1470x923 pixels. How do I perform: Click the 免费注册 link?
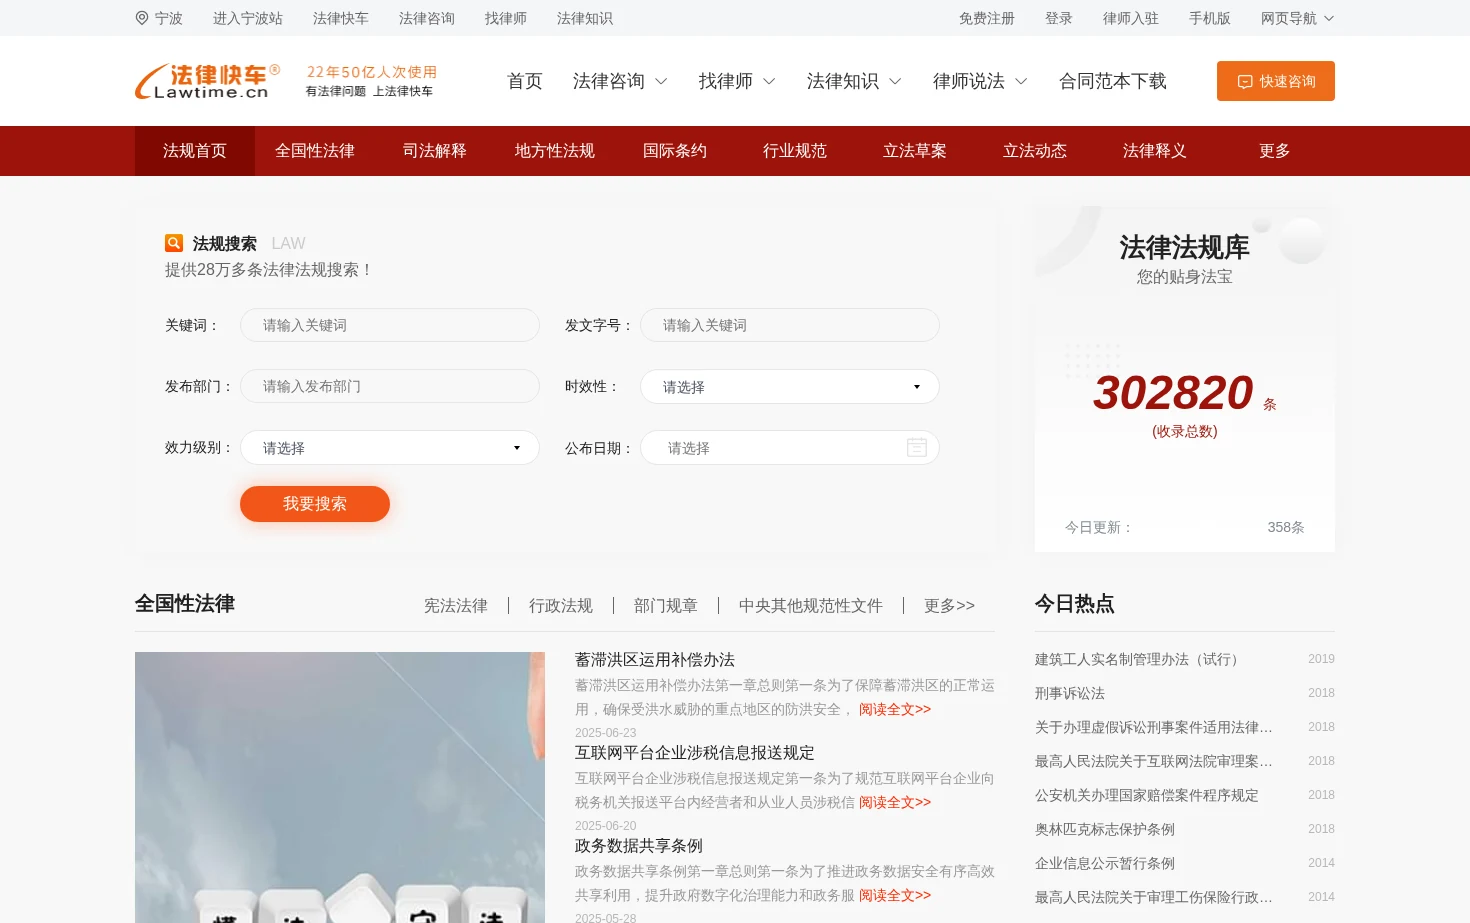click(987, 18)
